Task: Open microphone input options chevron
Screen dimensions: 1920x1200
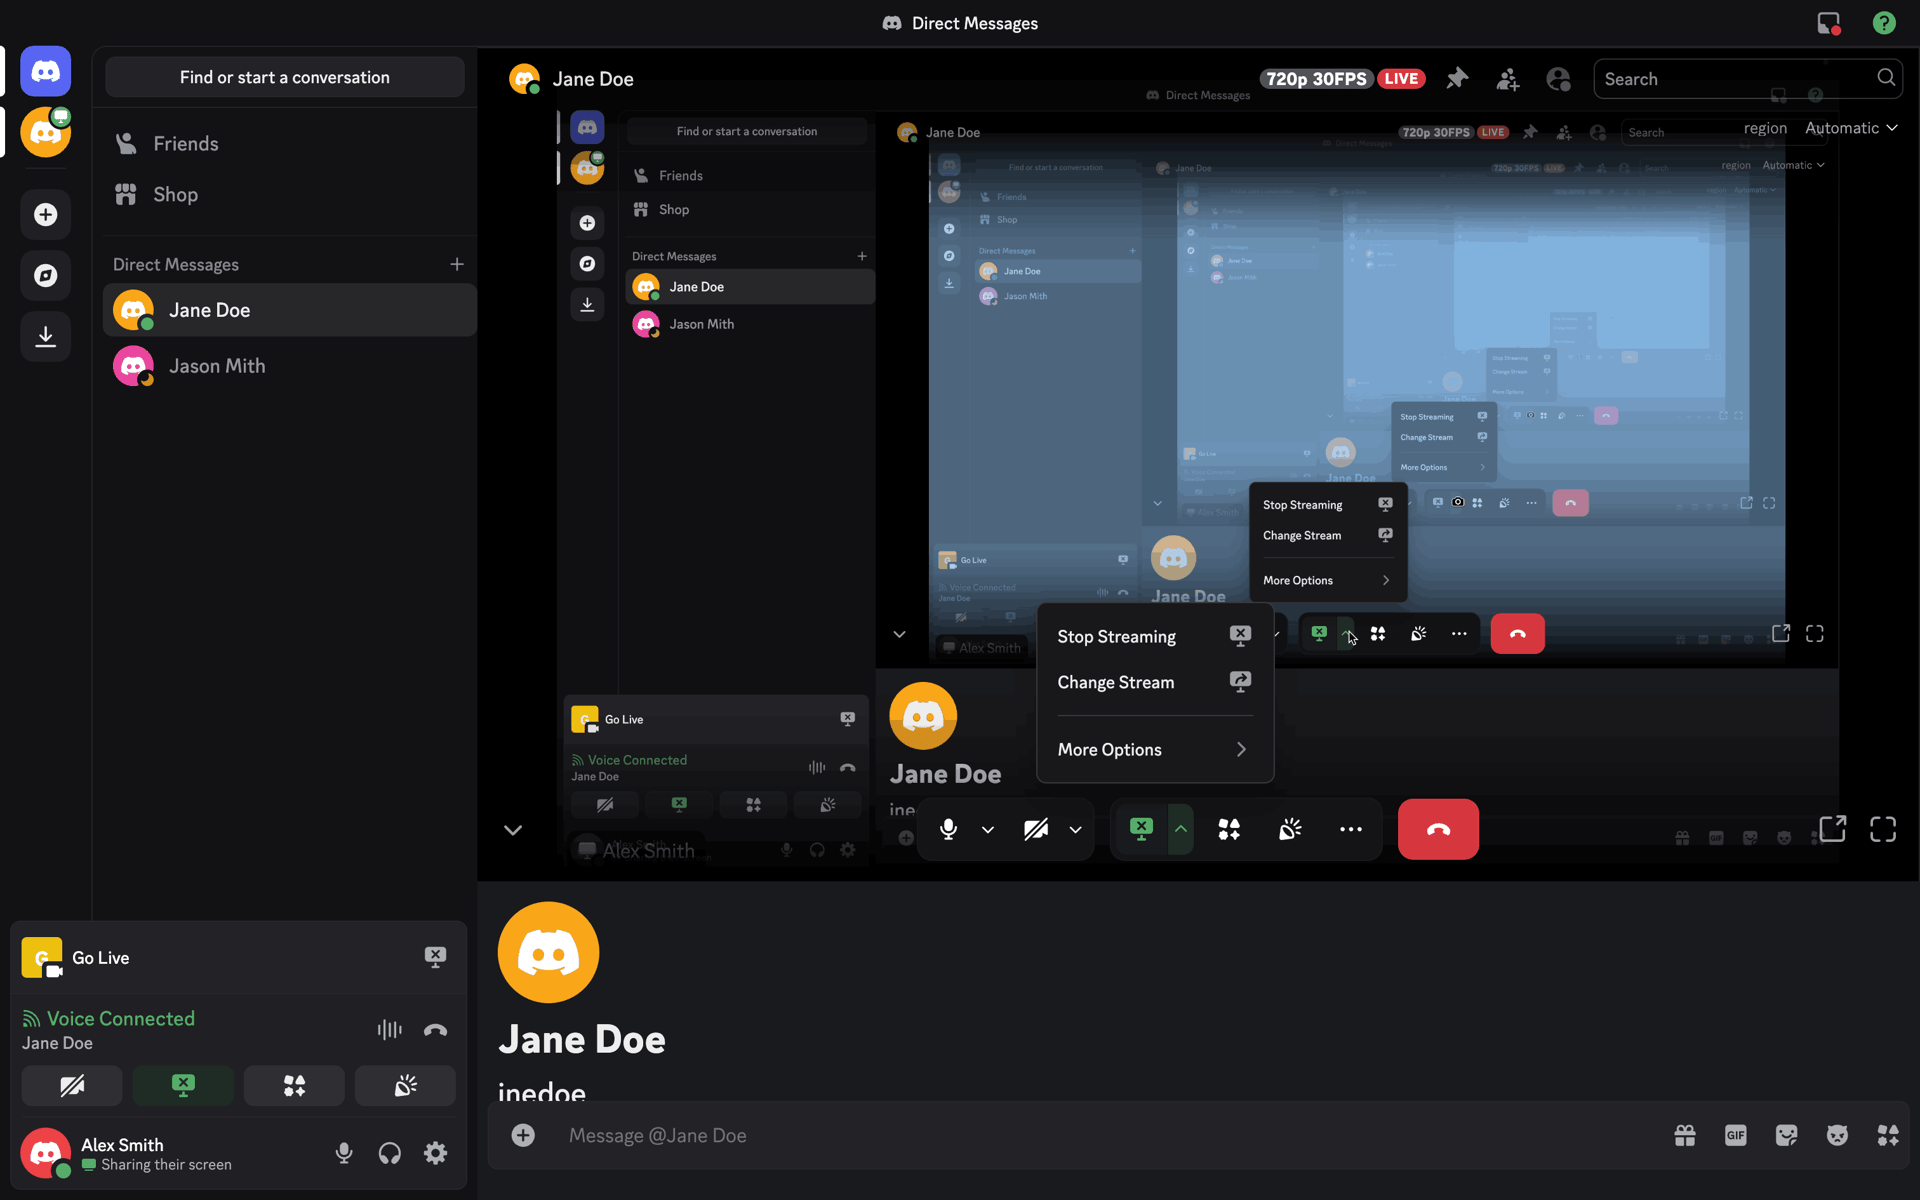Action: pos(988,829)
